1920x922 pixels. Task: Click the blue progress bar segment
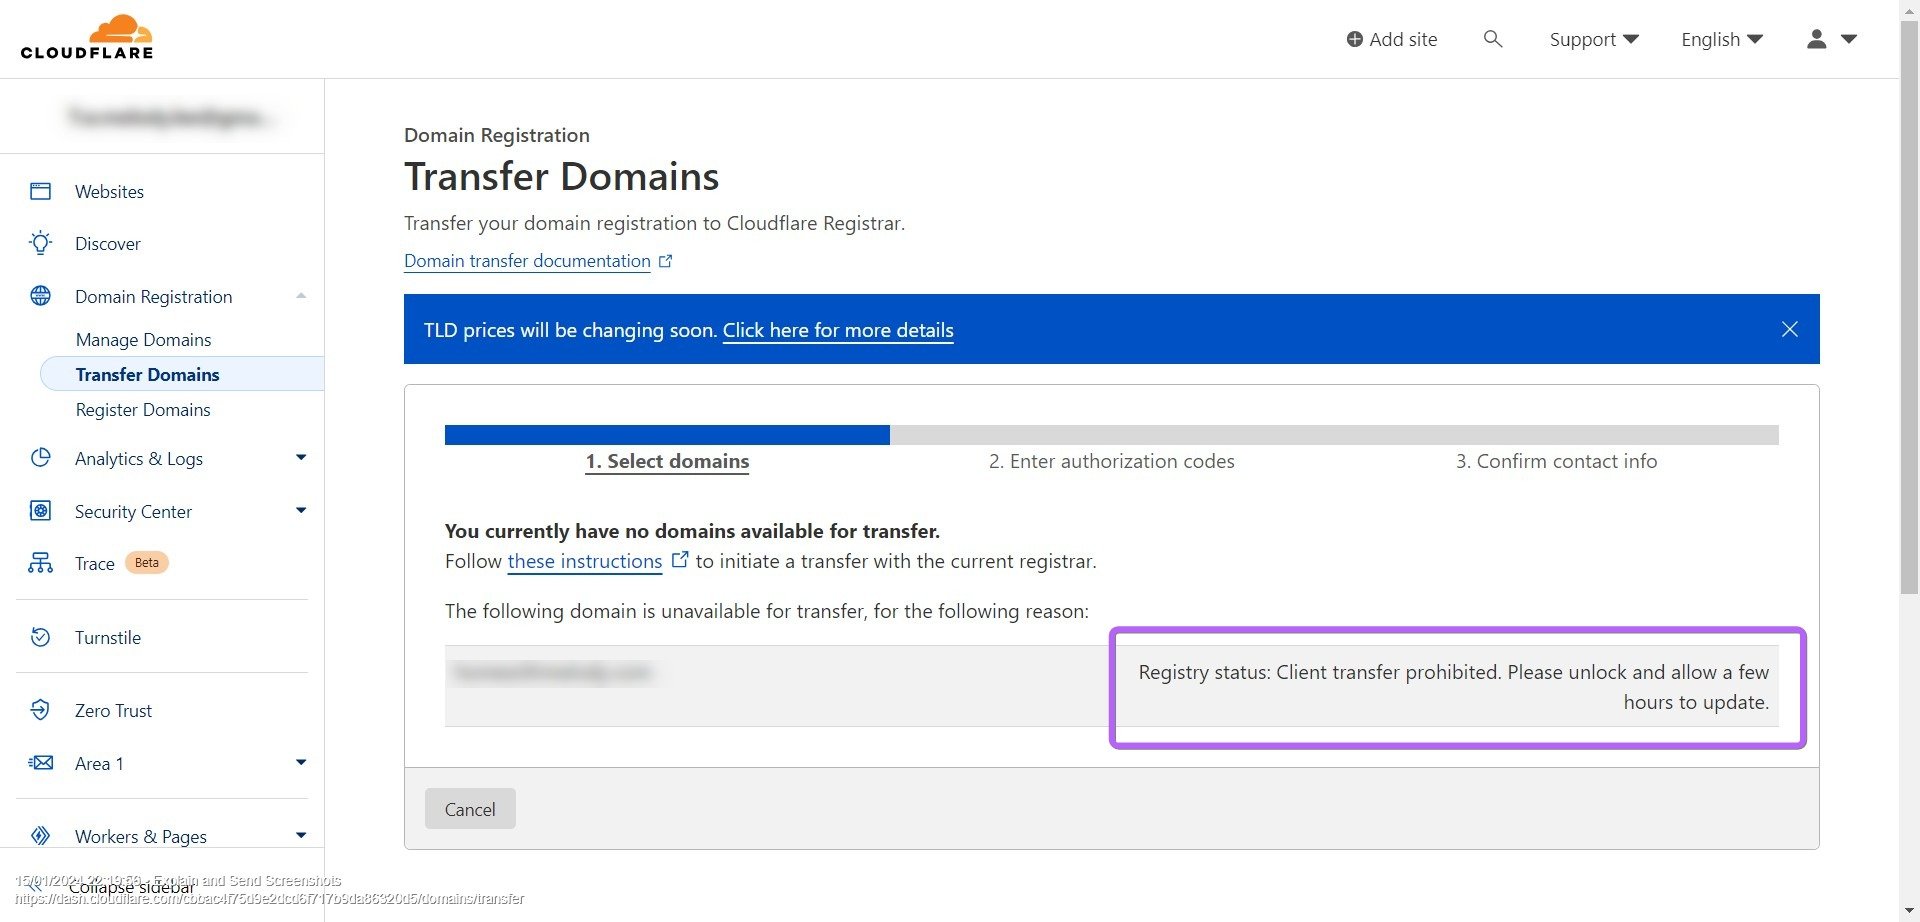point(667,435)
